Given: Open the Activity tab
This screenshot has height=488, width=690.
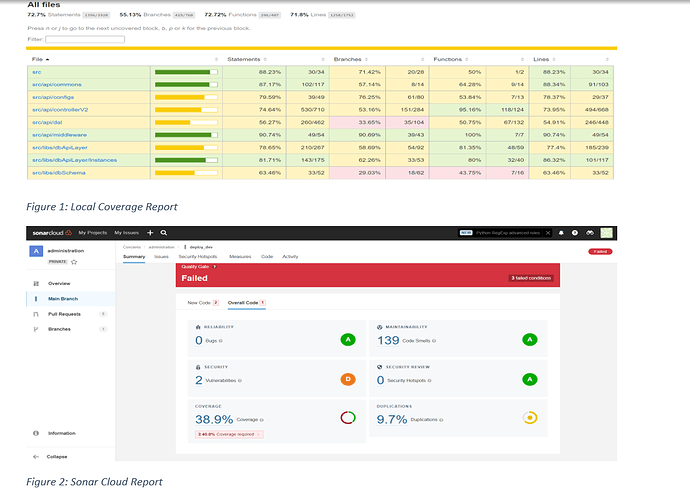Looking at the screenshot, I should tap(290, 257).
